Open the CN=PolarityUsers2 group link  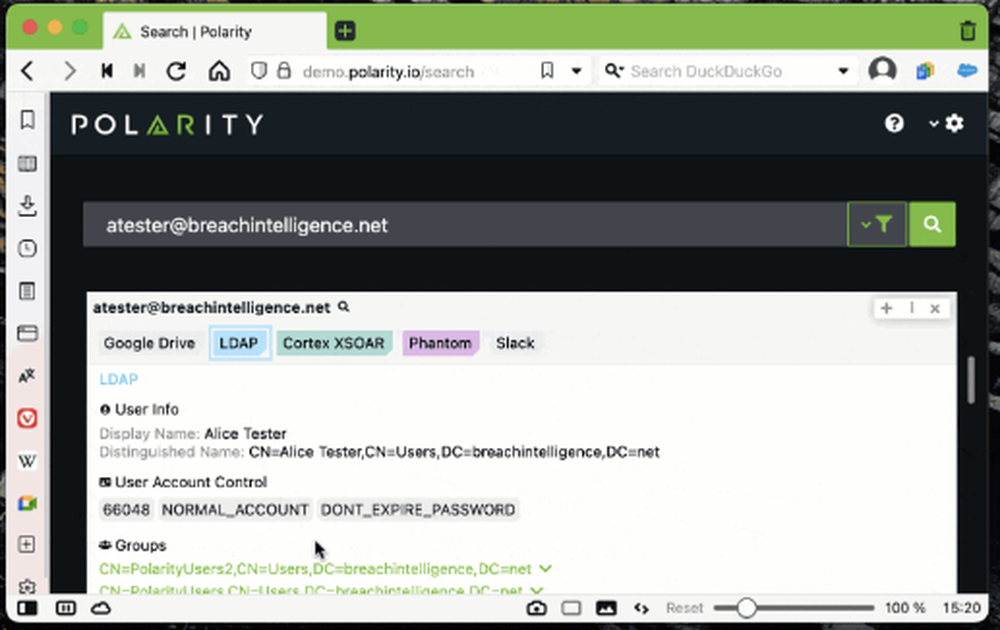(x=315, y=569)
